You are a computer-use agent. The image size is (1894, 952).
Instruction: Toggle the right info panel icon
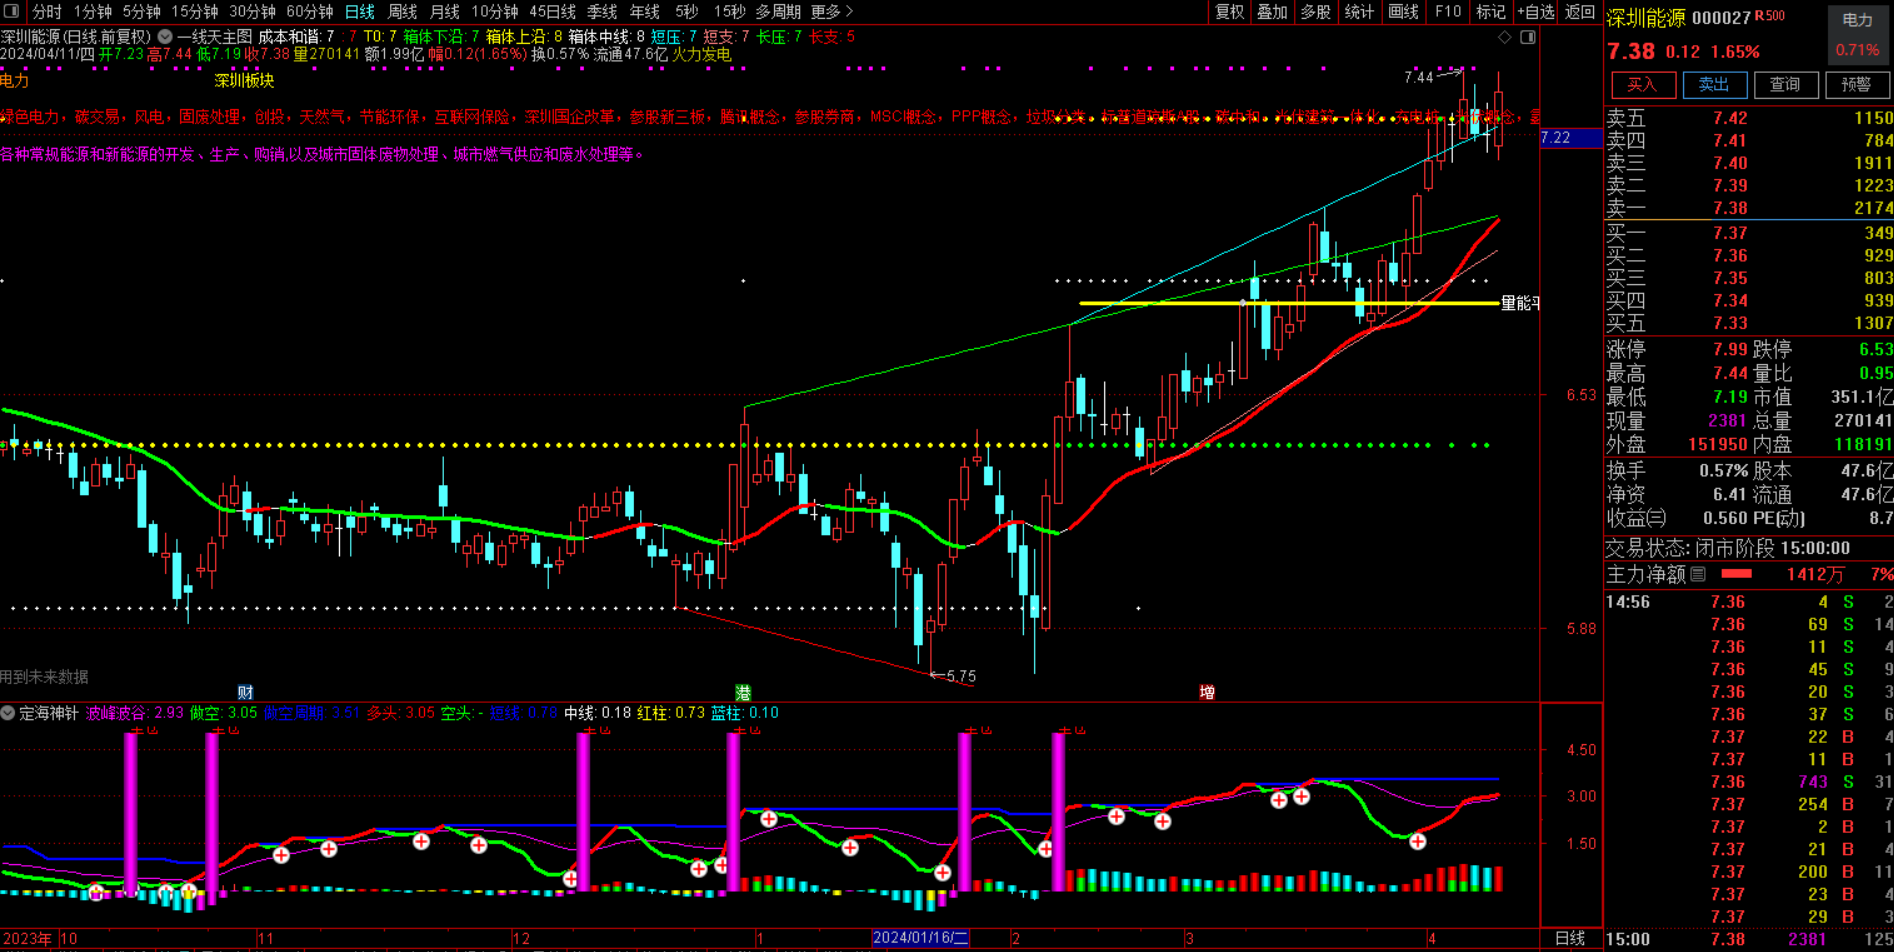[x=1528, y=37]
